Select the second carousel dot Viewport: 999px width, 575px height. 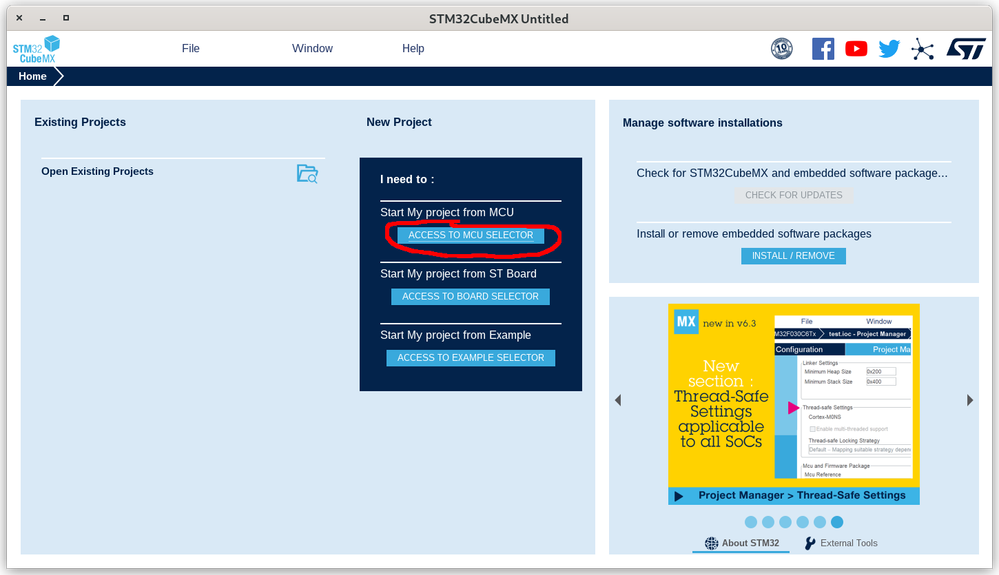click(768, 522)
